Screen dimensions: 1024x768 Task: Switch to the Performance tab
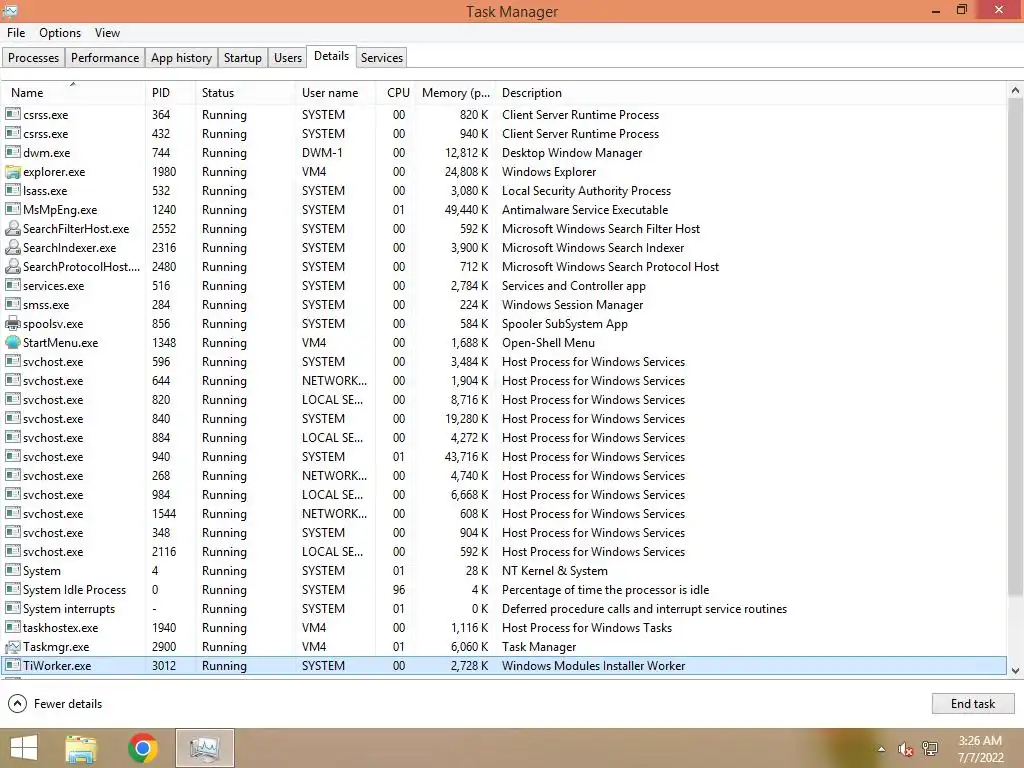point(104,57)
